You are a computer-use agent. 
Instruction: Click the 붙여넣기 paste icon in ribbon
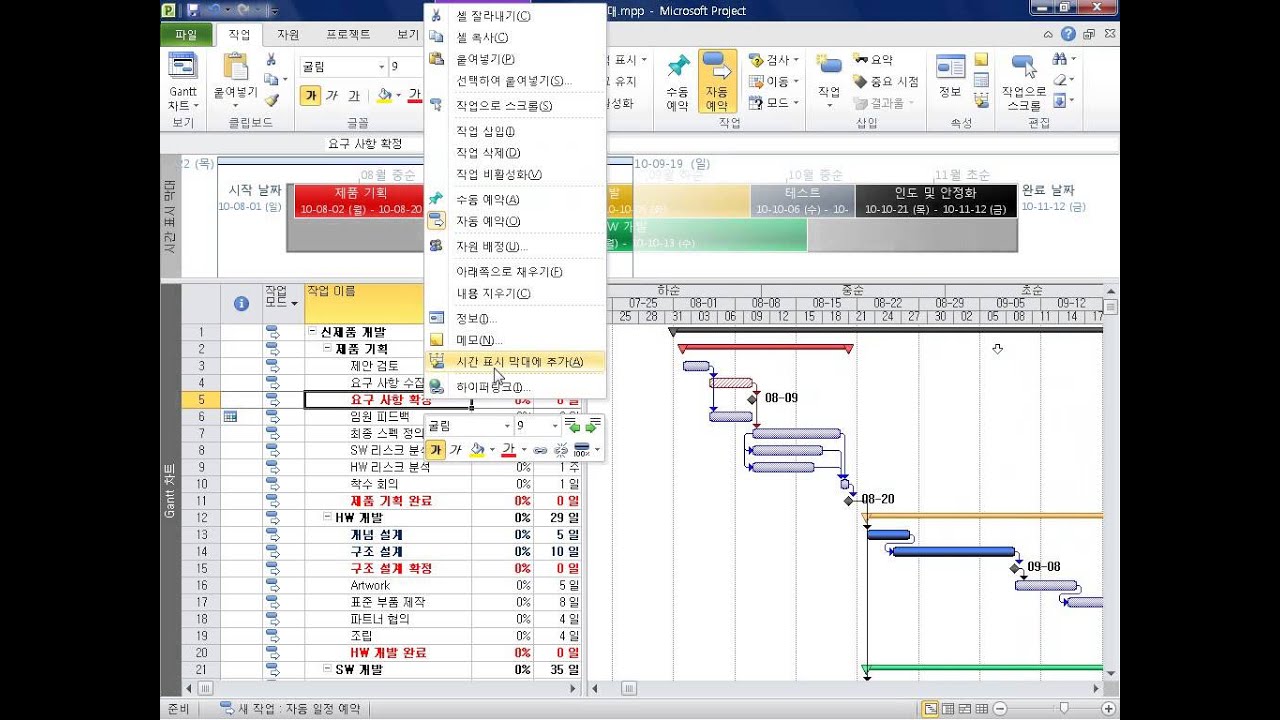point(236,67)
